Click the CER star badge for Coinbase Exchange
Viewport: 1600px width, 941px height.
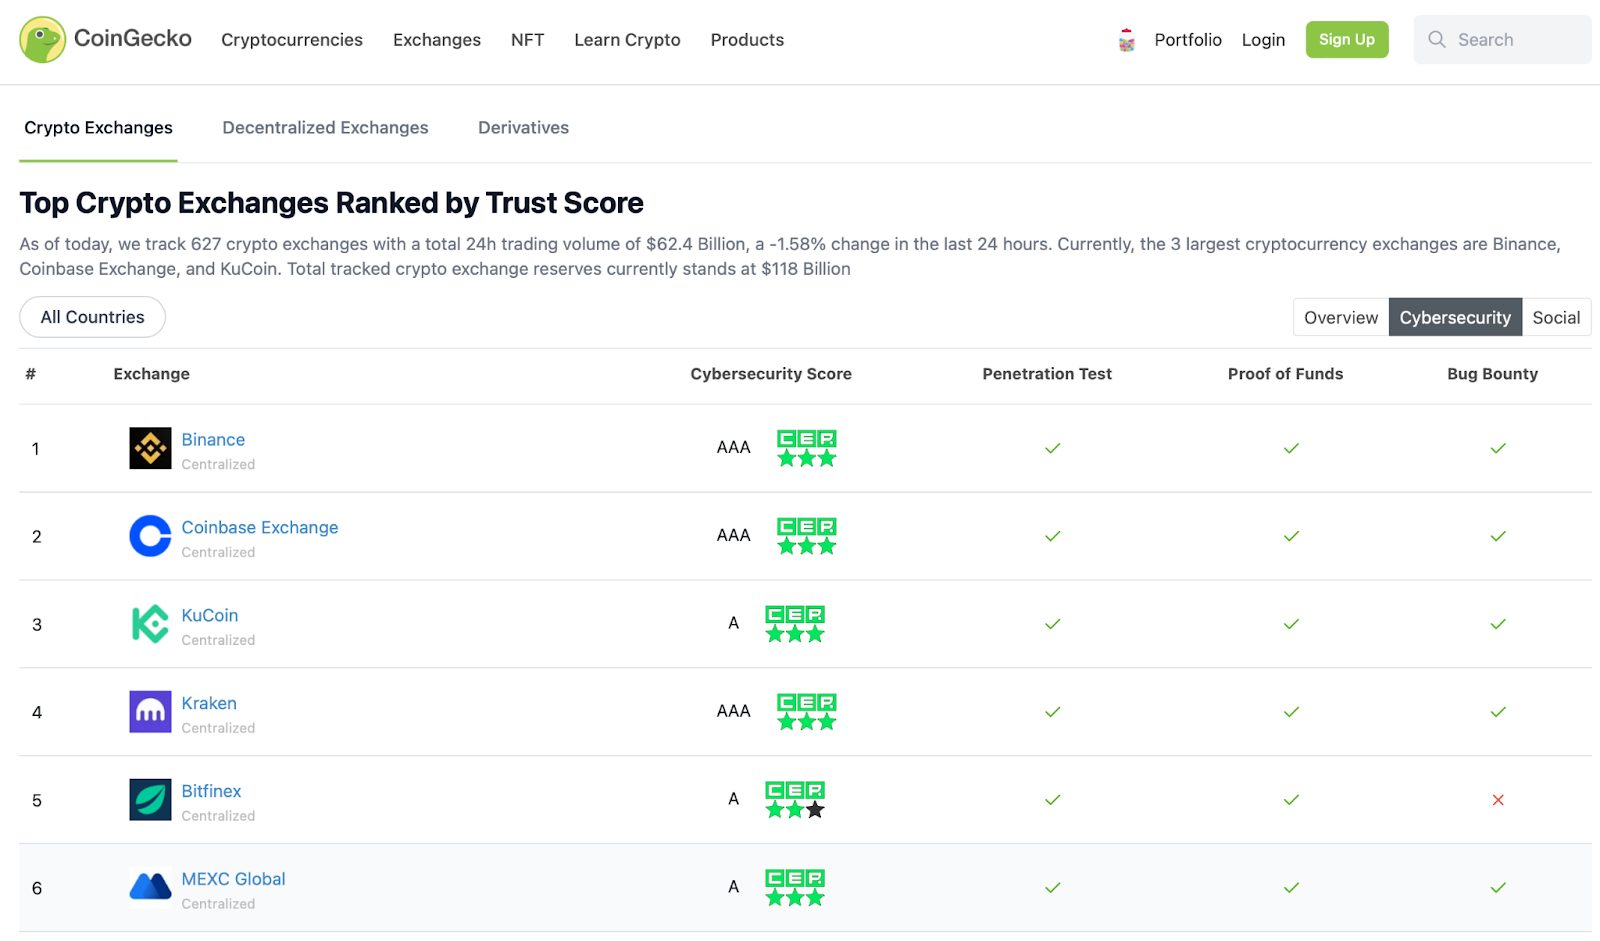point(807,536)
